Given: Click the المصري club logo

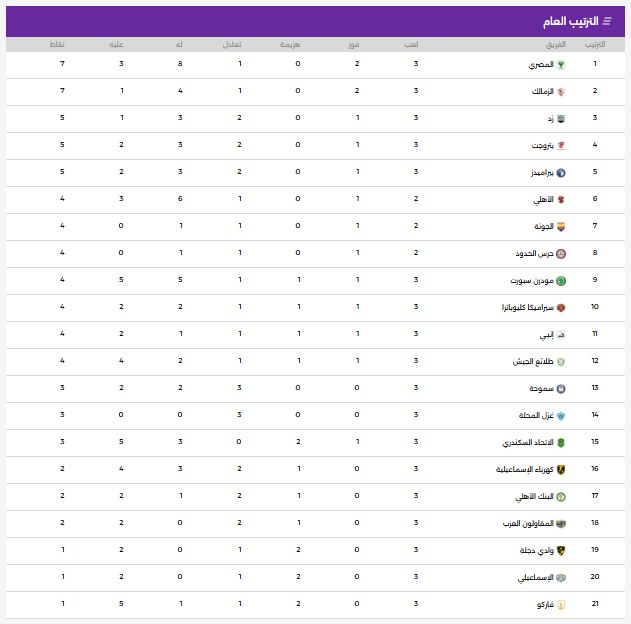Looking at the screenshot, I should coord(561,65).
